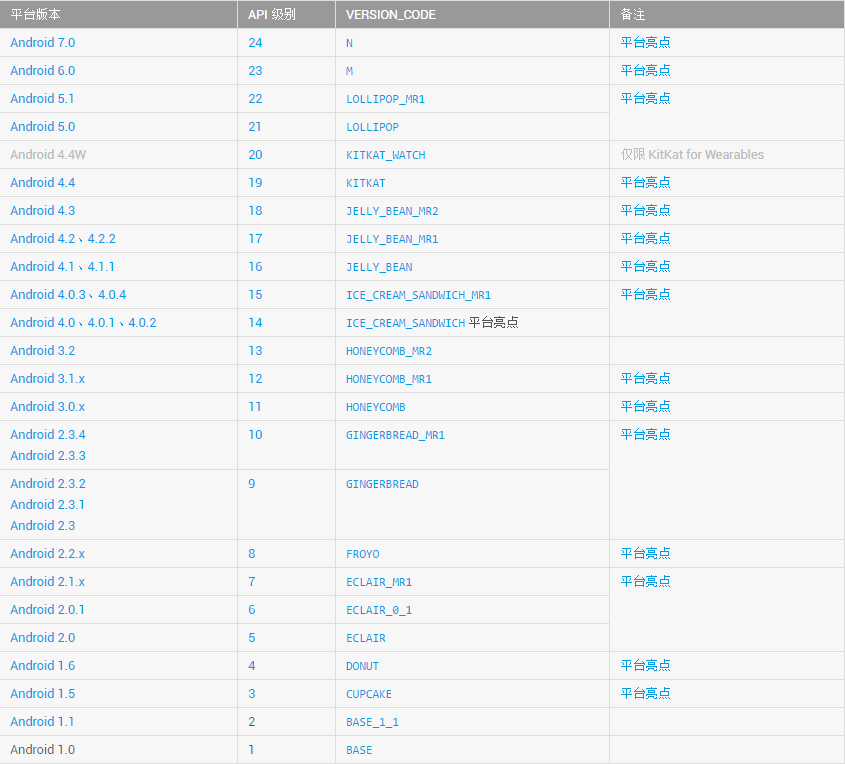Click JELLY_BEAN_MR2 version code
845x764 pixels.
pyautogui.click(x=392, y=211)
